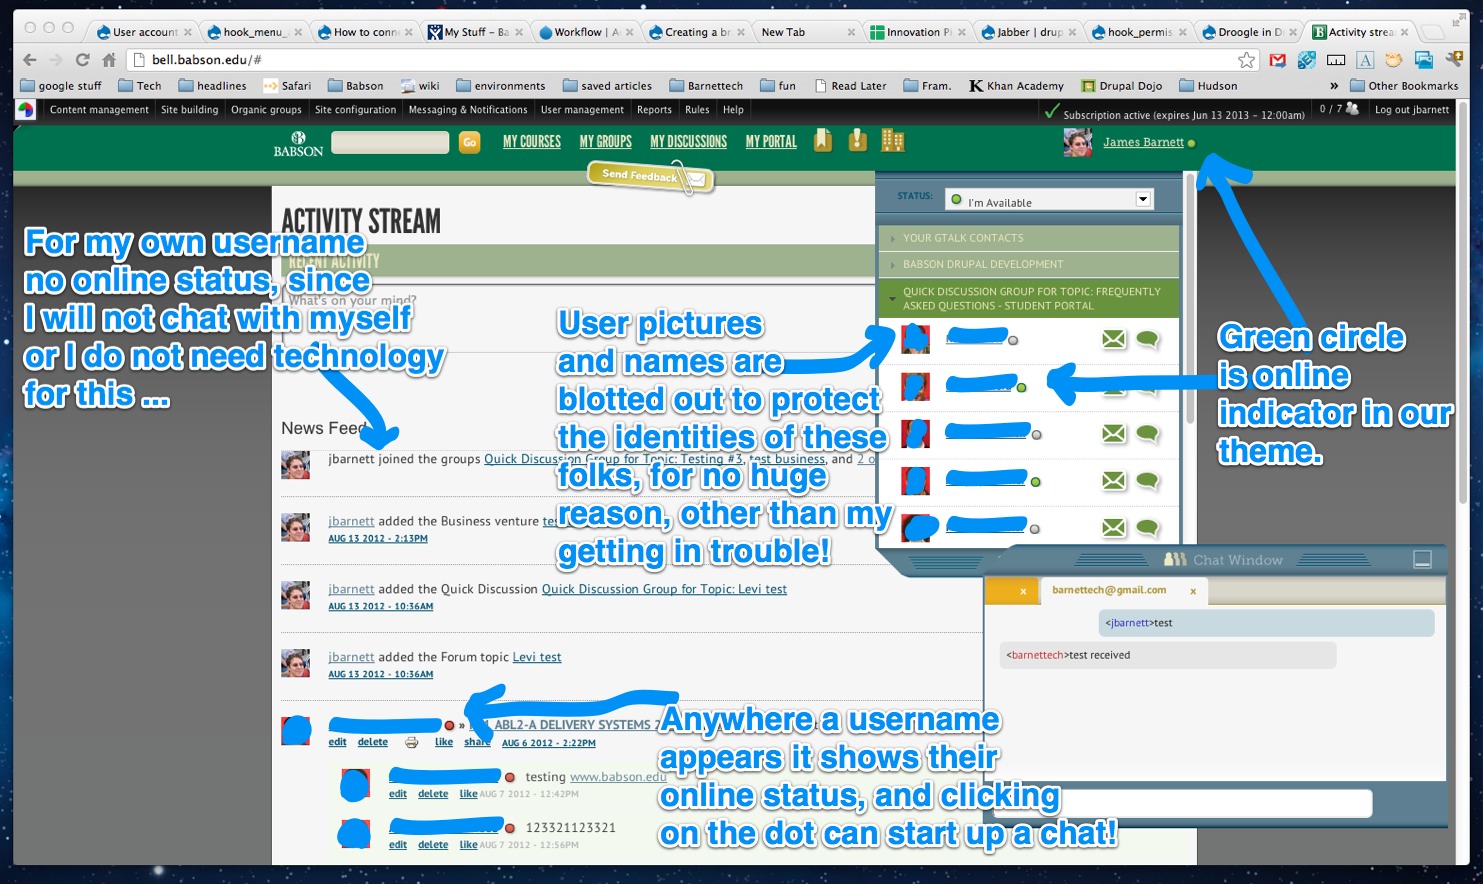Close the yellow chat tab
Viewport: 1483px width, 884px height.
point(1023,591)
